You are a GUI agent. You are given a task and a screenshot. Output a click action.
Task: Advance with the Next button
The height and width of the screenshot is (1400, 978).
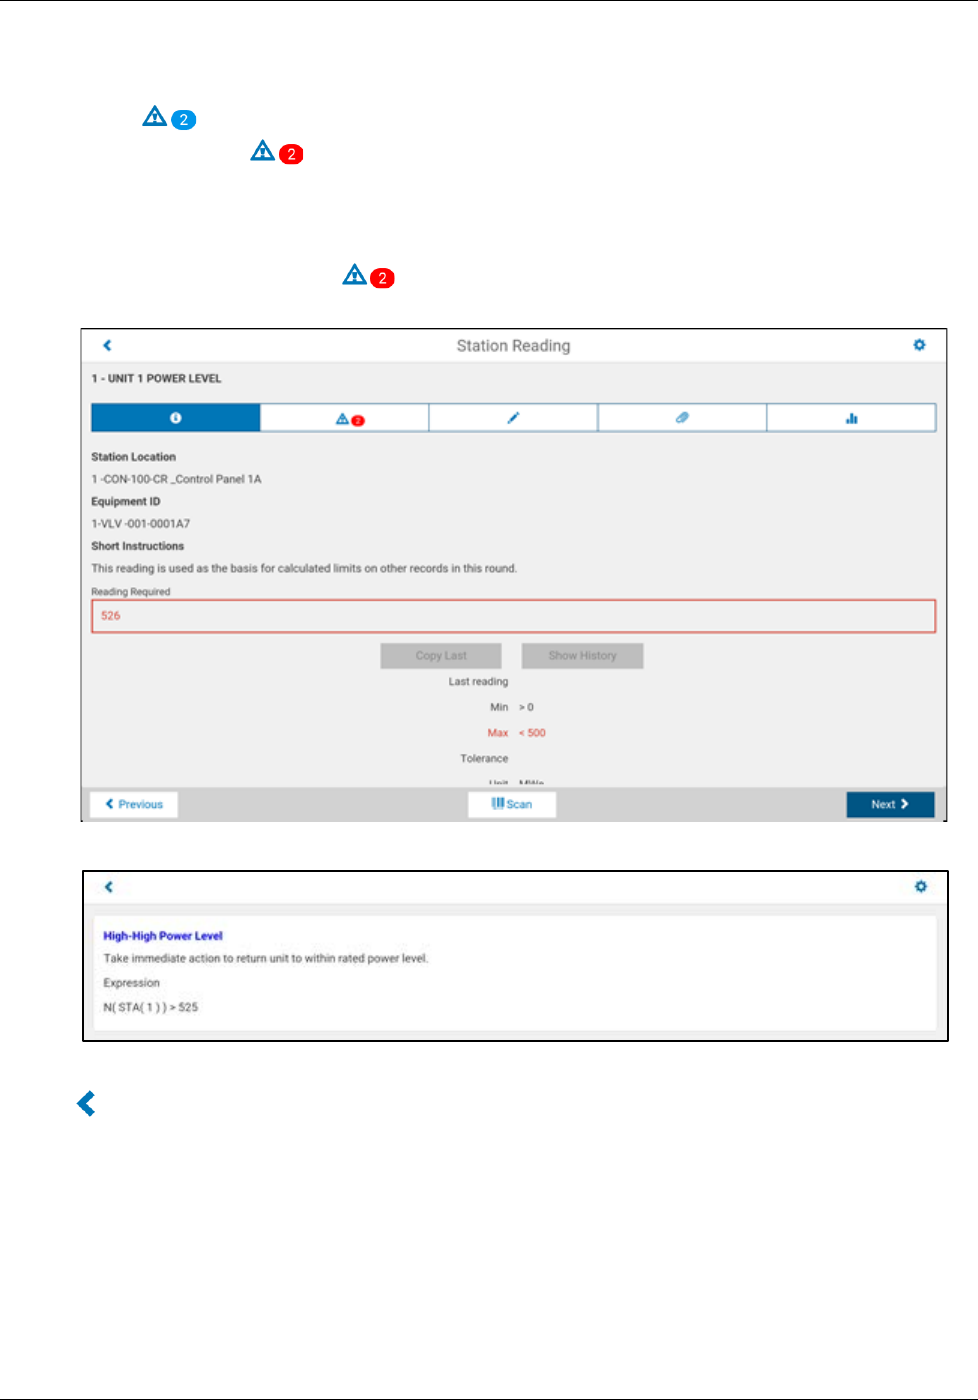[x=890, y=804]
